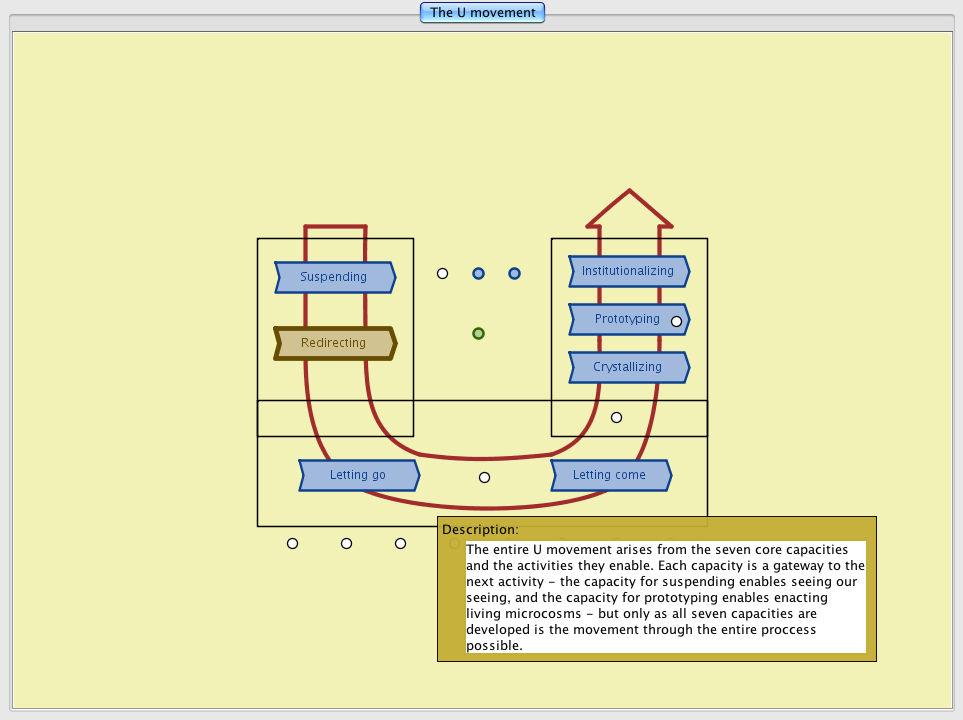Screen dimensions: 963x720
Task: Select the Letting come node
Action: [x=610, y=475]
